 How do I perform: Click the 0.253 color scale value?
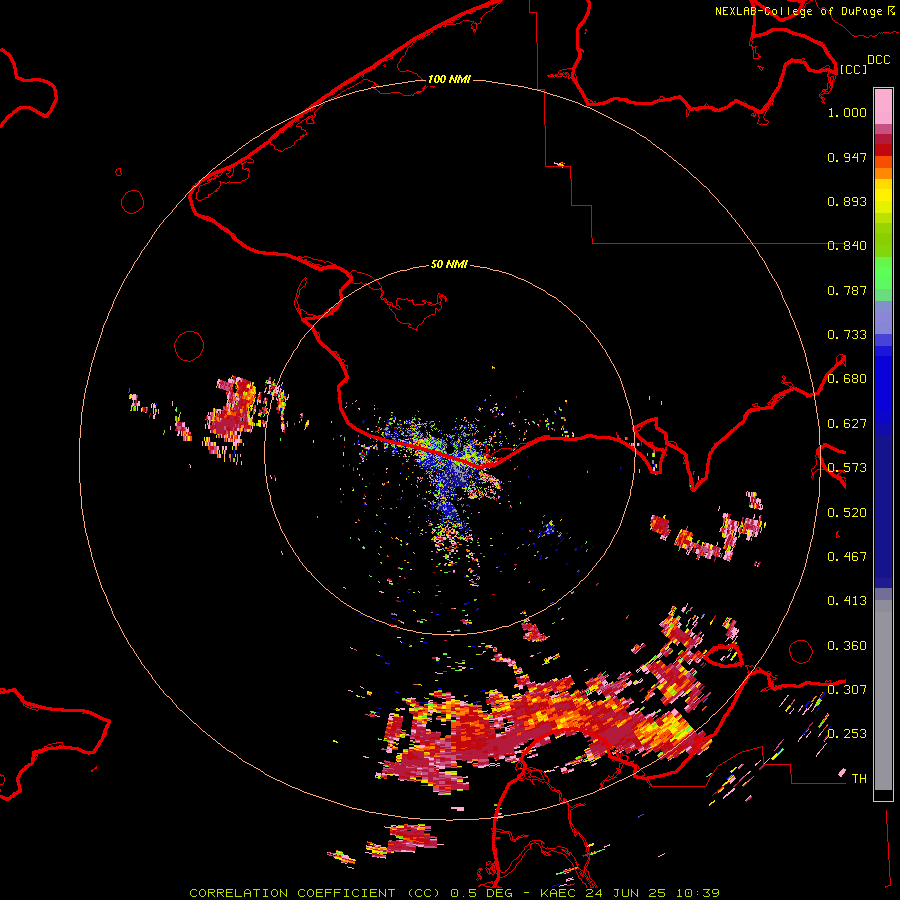click(x=847, y=734)
